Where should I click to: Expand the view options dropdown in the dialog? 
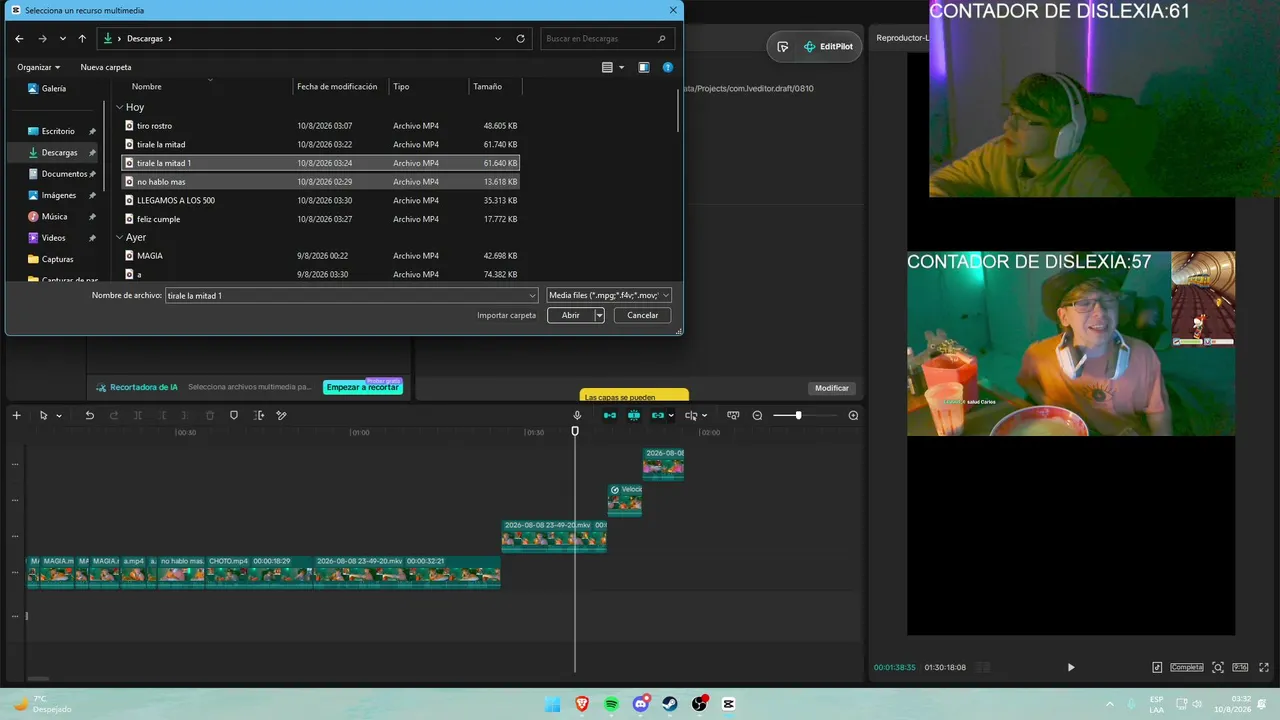click(621, 67)
